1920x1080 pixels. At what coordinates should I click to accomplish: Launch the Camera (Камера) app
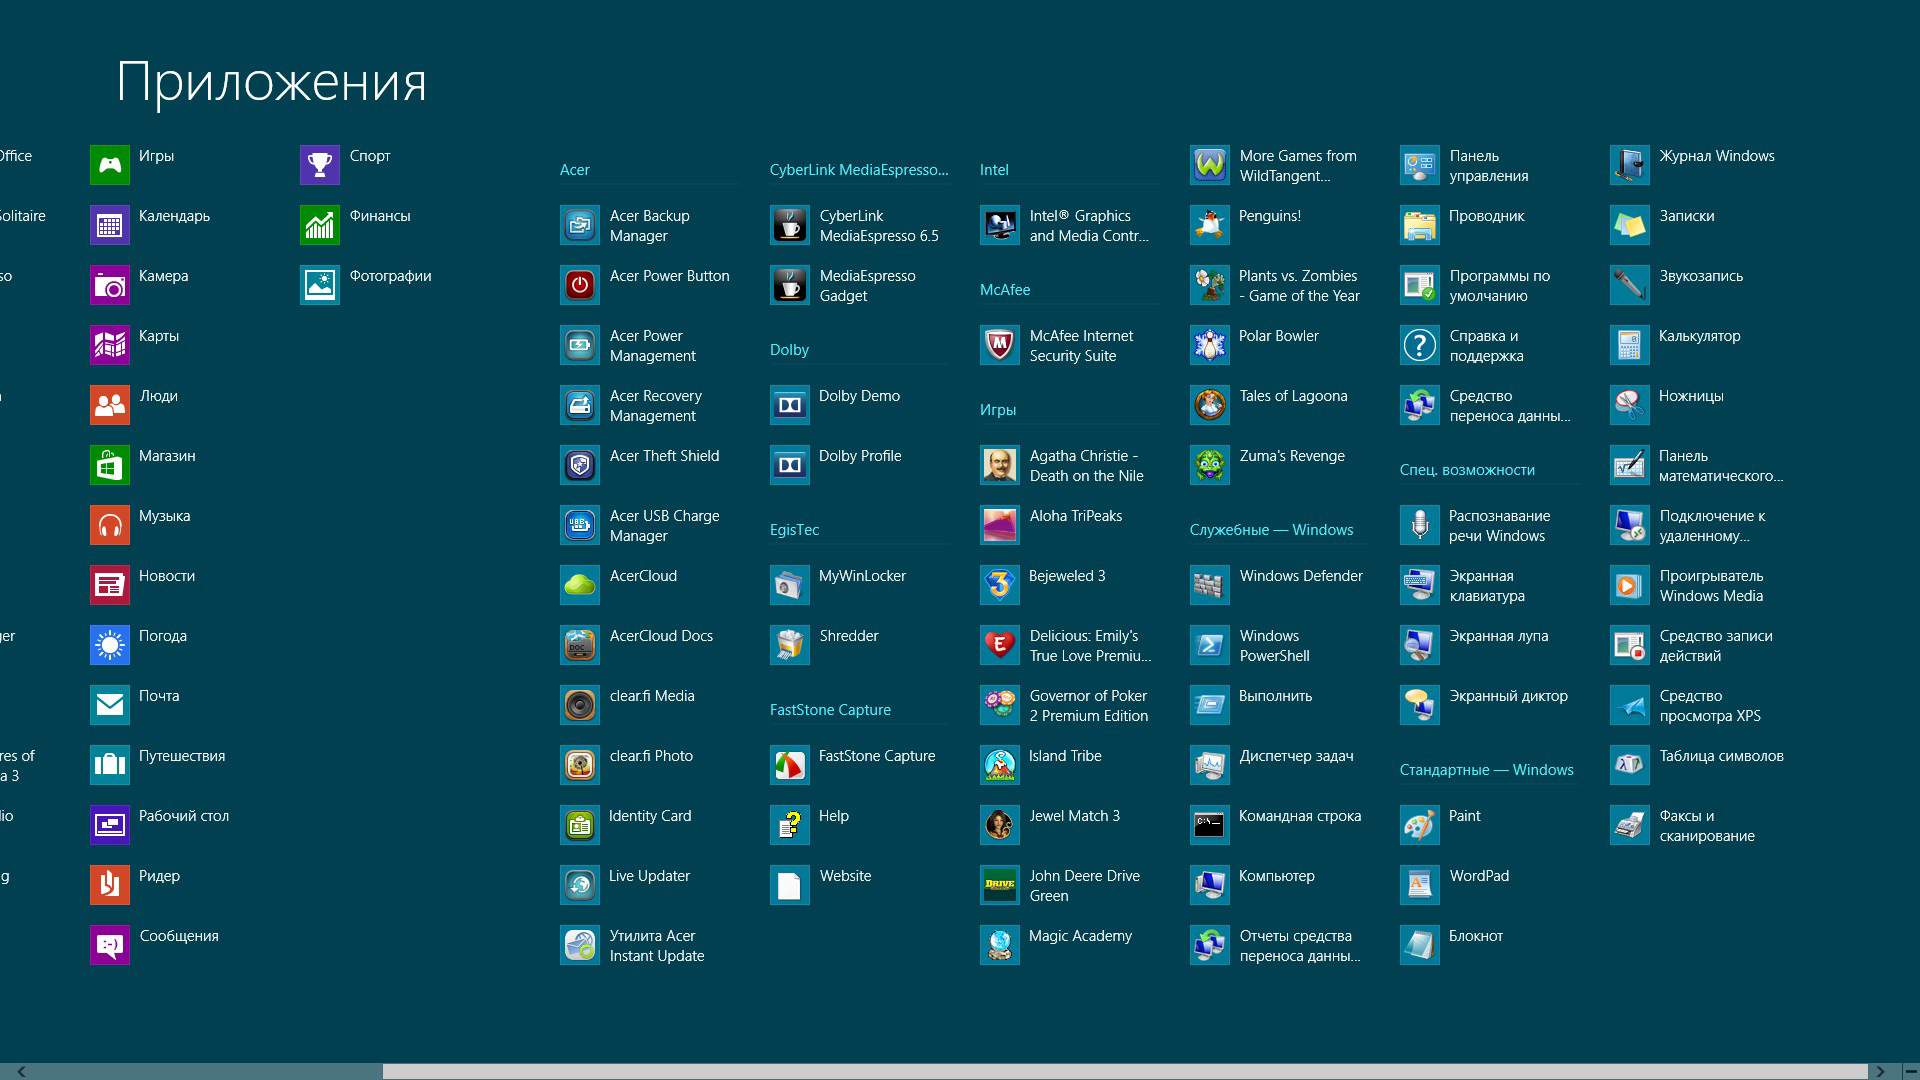(110, 285)
